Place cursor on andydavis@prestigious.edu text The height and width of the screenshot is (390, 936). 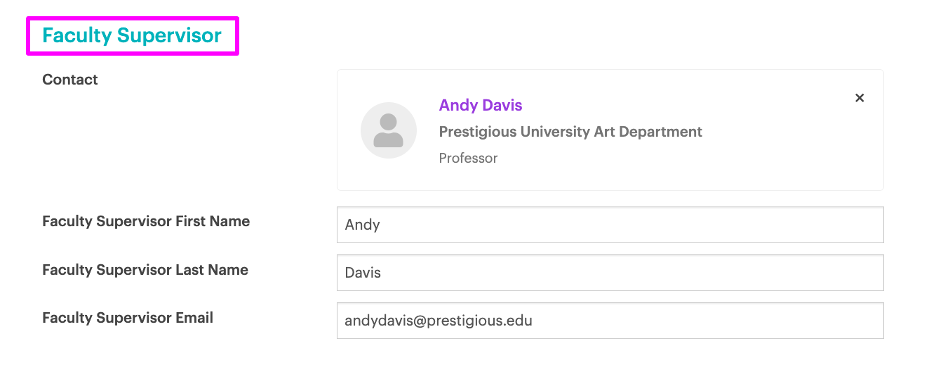tap(438, 321)
